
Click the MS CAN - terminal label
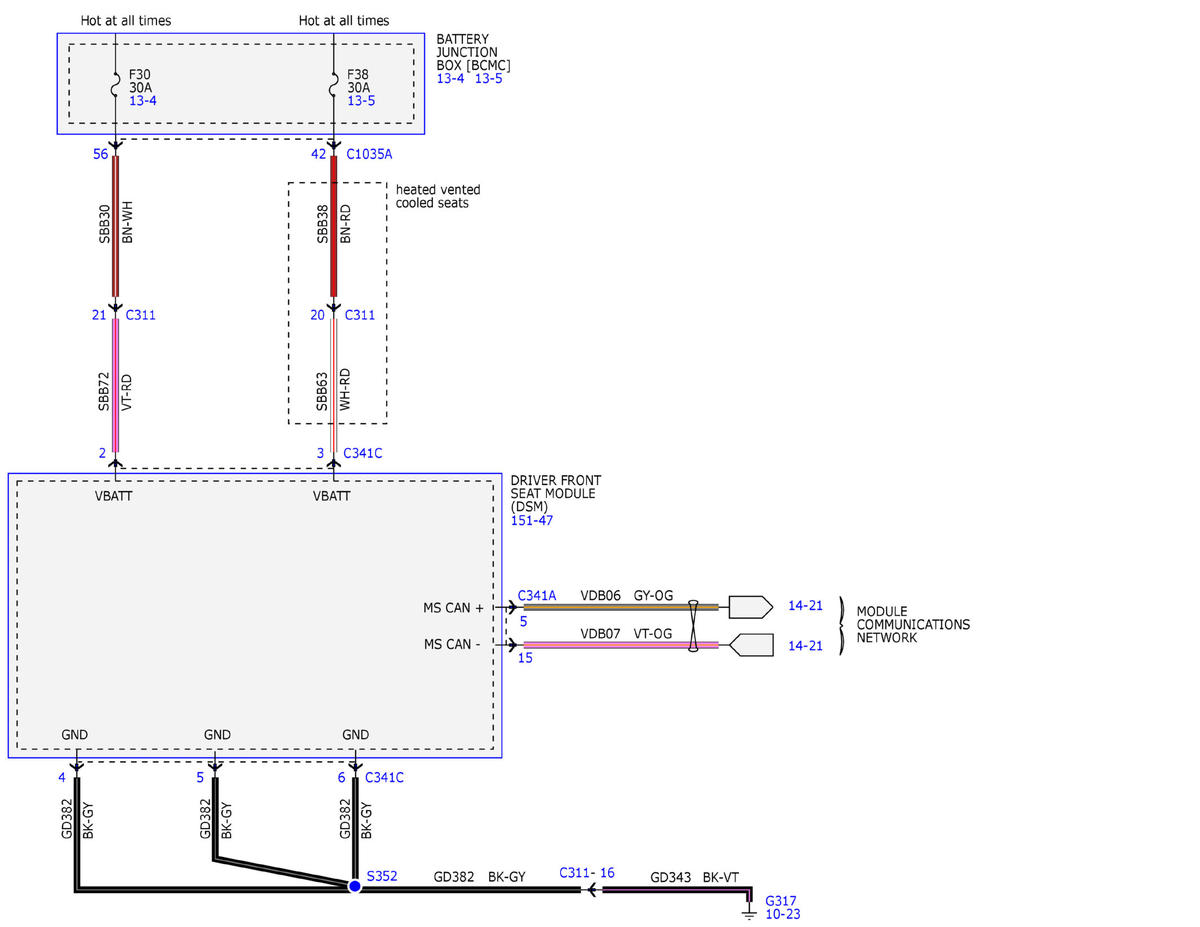pyautogui.click(x=452, y=645)
